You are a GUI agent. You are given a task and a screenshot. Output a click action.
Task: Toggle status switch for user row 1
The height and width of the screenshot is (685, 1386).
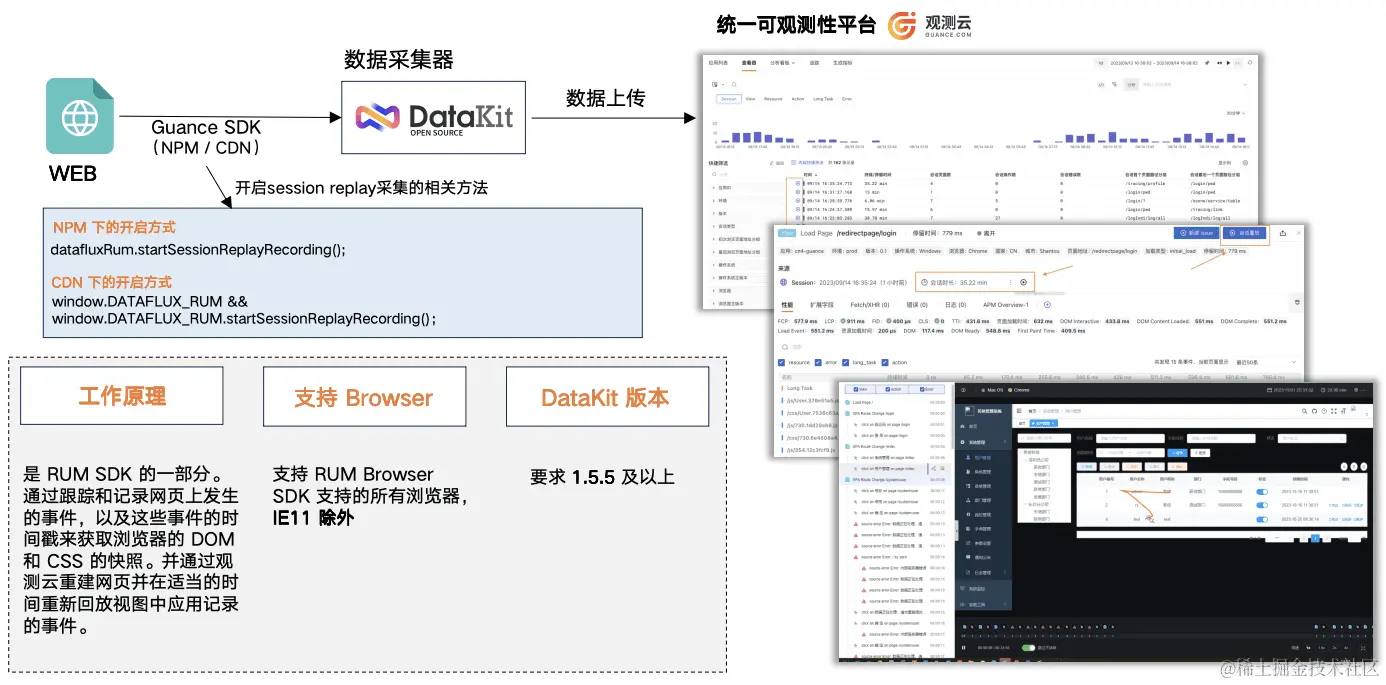click(x=1262, y=491)
